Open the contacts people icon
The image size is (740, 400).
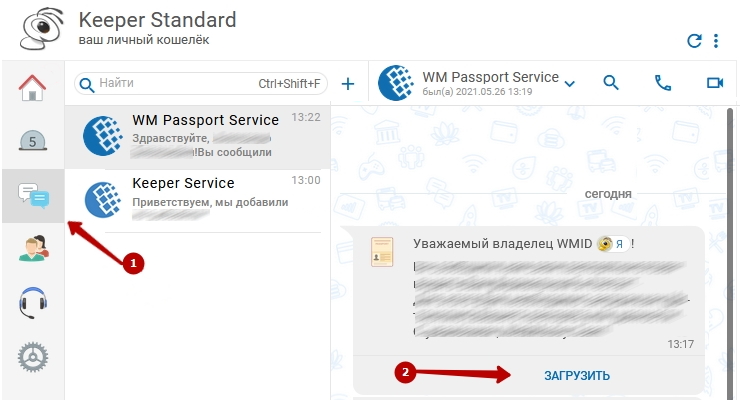pyautogui.click(x=34, y=249)
